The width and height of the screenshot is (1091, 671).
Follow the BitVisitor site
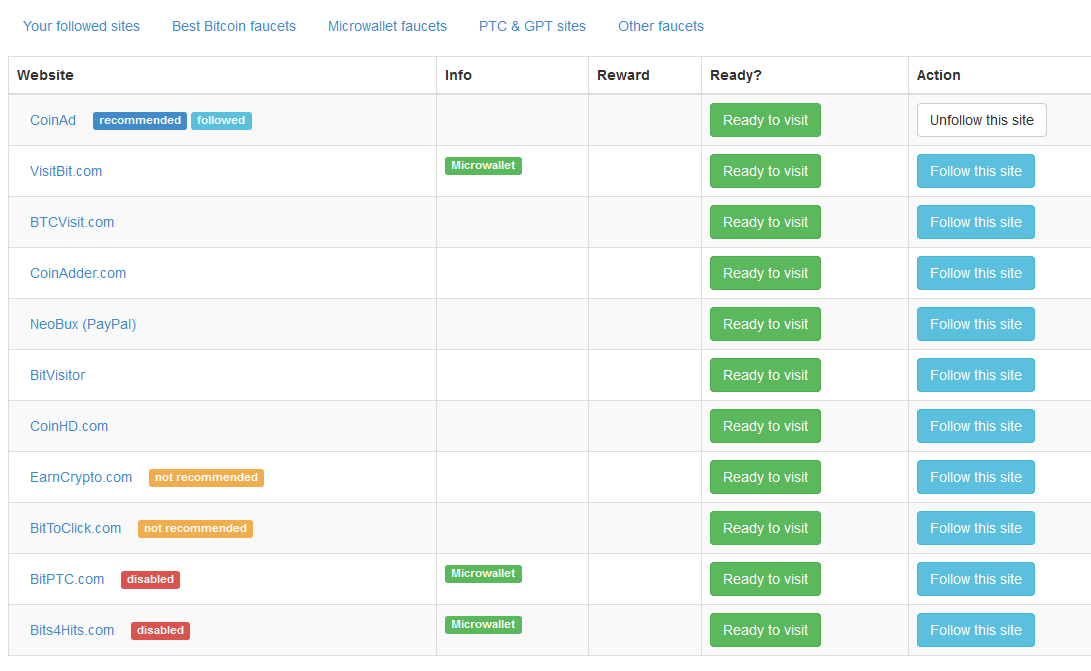975,375
